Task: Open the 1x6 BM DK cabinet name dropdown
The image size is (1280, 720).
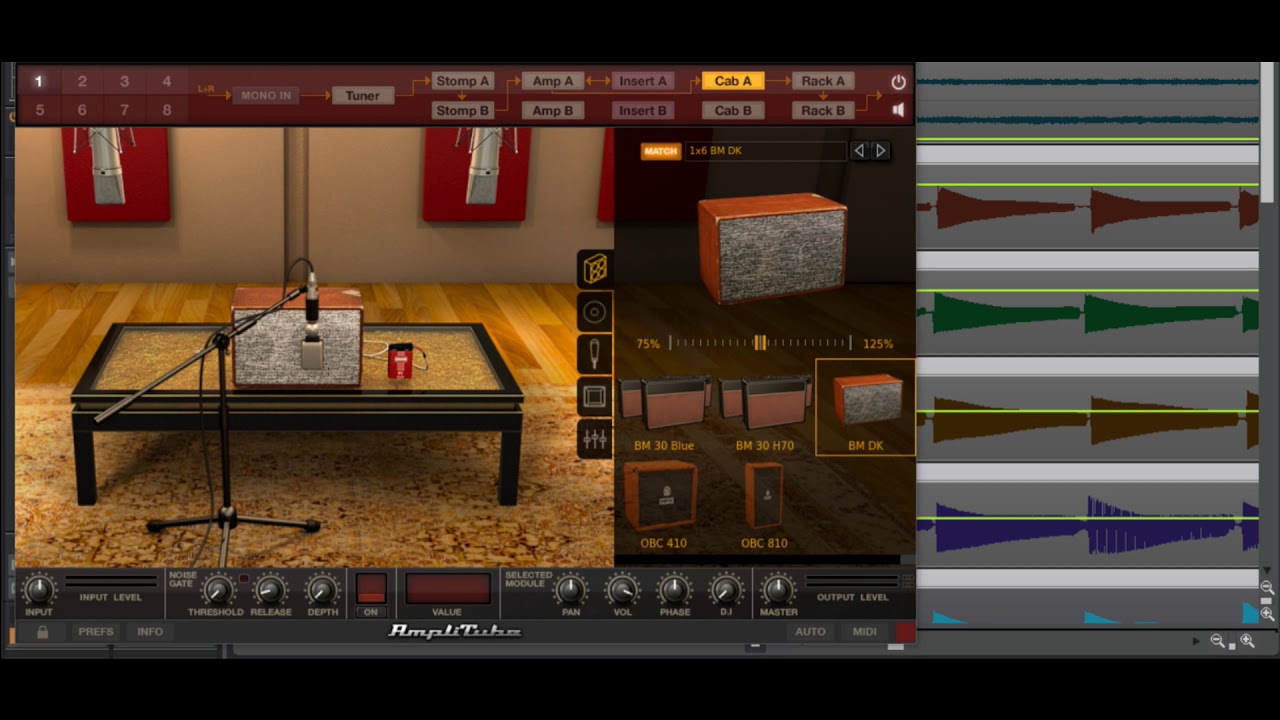Action: tap(766, 151)
